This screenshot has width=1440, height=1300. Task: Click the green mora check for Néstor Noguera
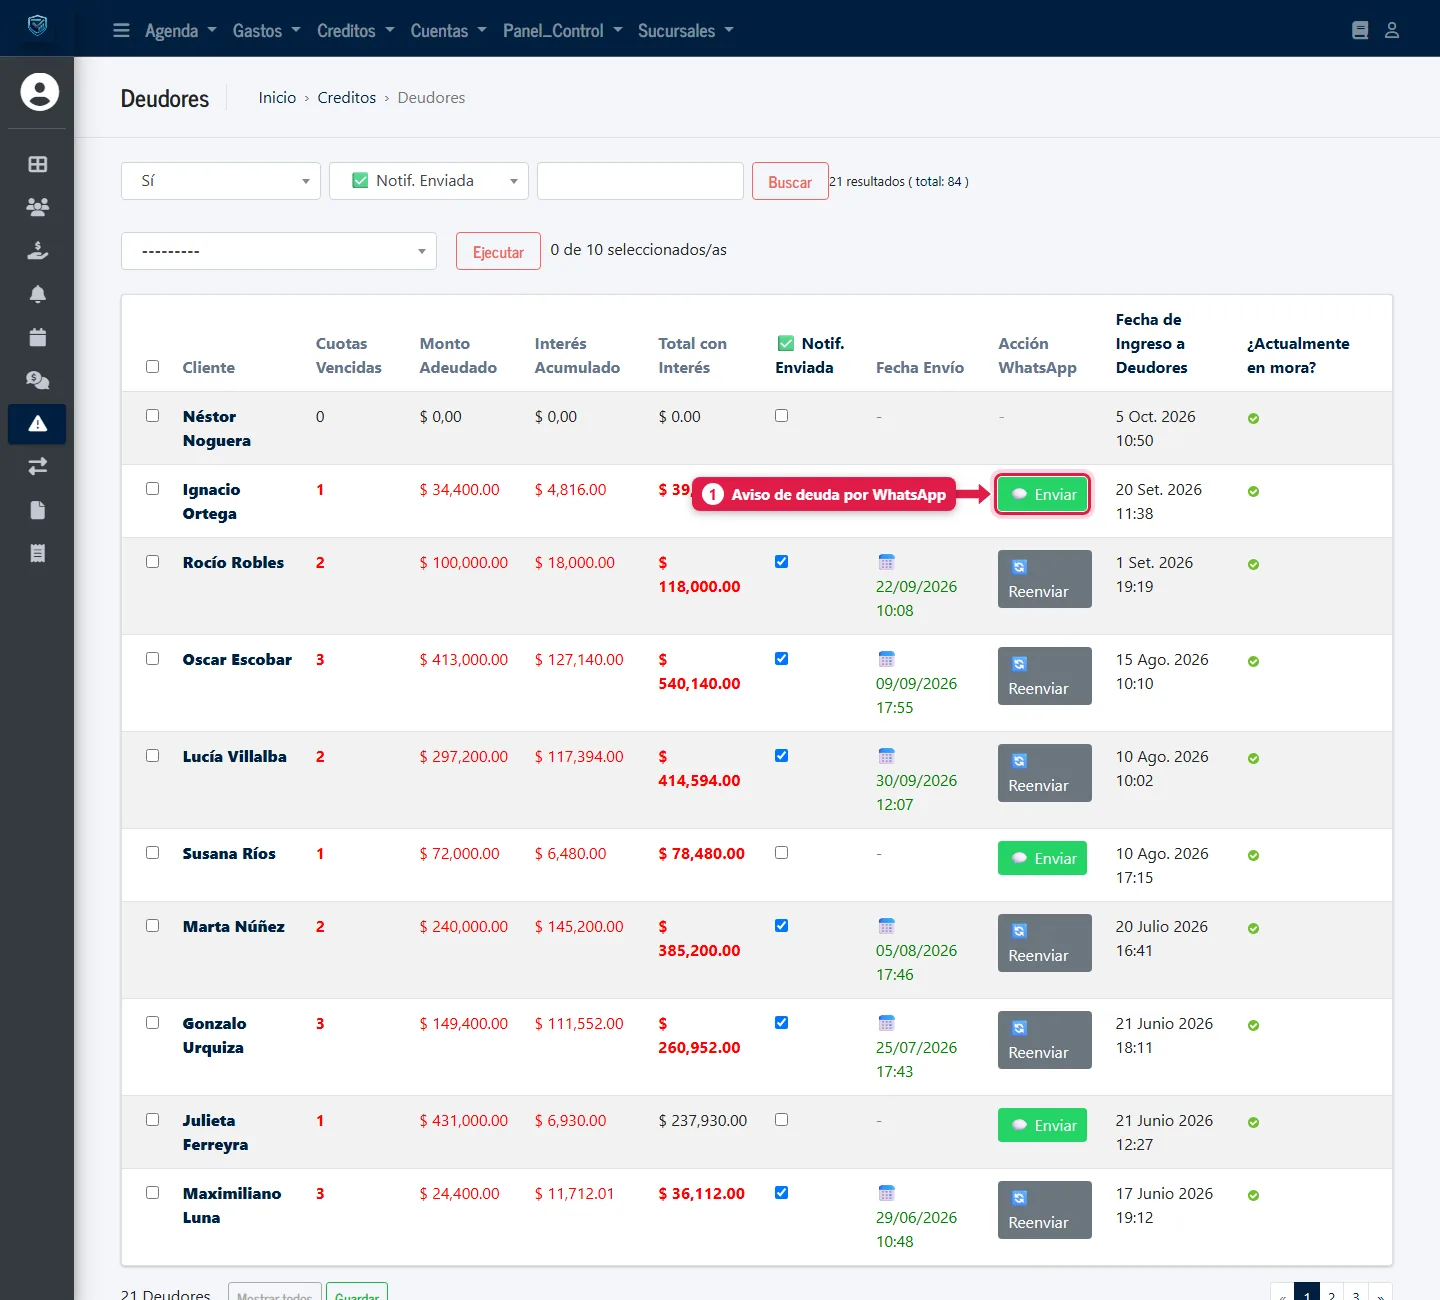[1253, 419]
